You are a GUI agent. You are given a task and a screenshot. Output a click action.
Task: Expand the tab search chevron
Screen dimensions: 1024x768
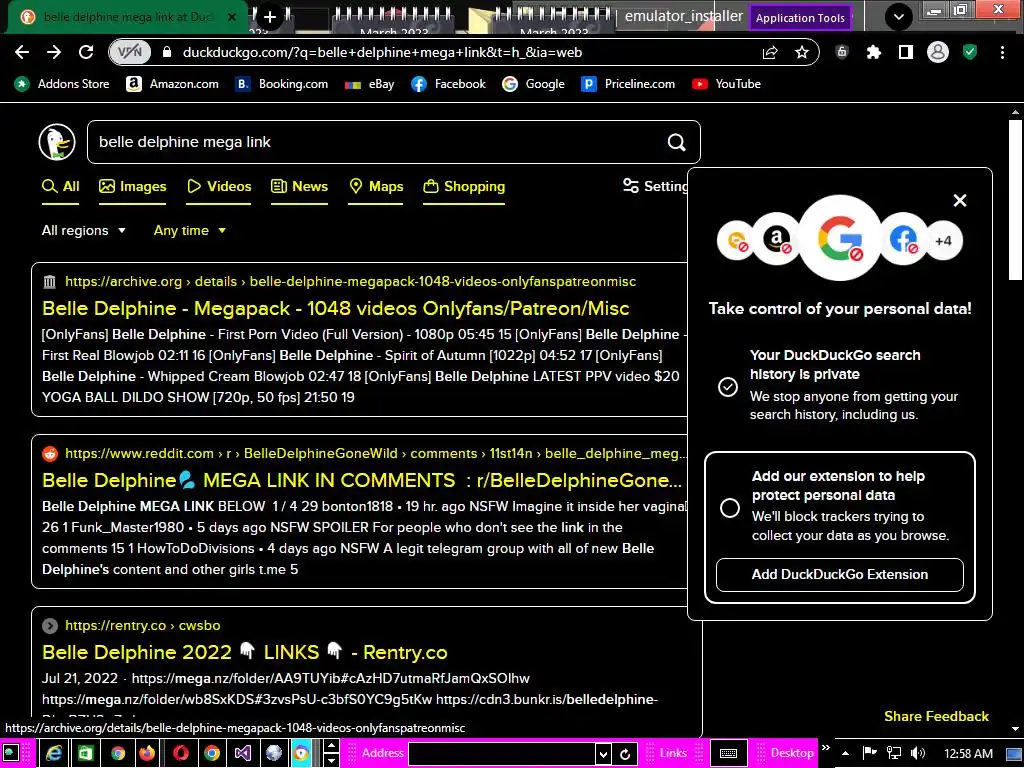tap(899, 17)
